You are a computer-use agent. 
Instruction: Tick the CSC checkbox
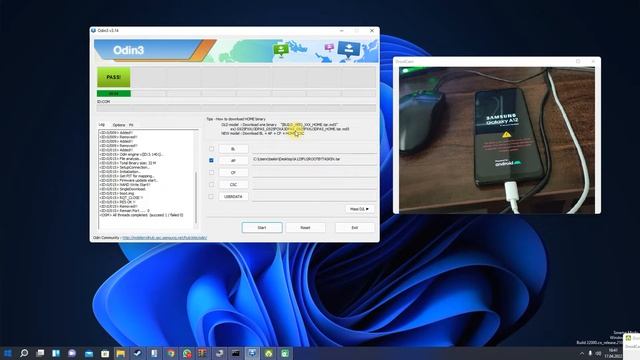pos(211,184)
